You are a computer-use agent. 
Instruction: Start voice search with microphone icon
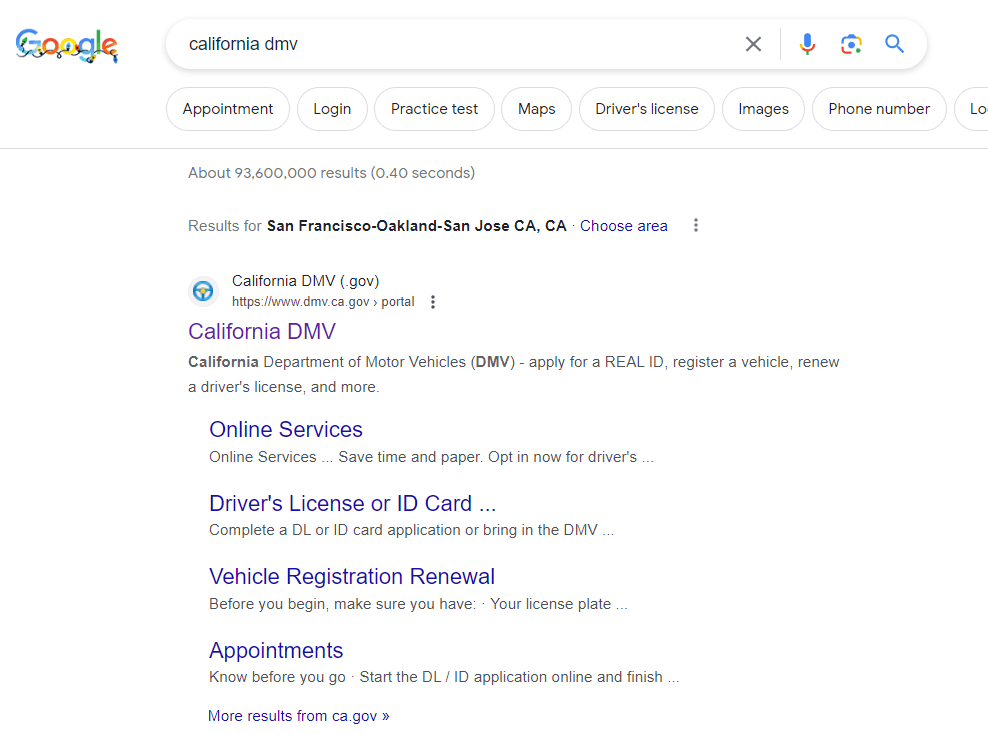(807, 44)
